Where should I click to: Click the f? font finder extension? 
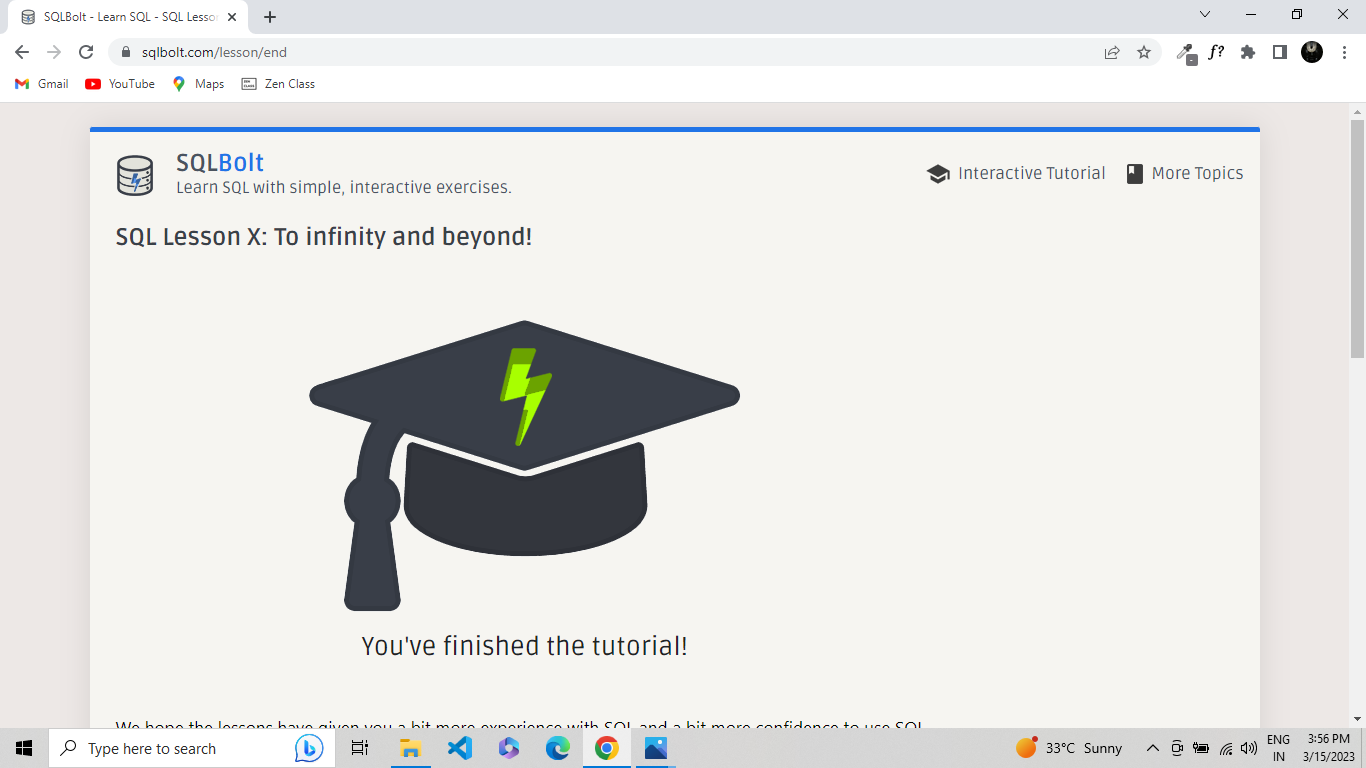click(x=1216, y=52)
